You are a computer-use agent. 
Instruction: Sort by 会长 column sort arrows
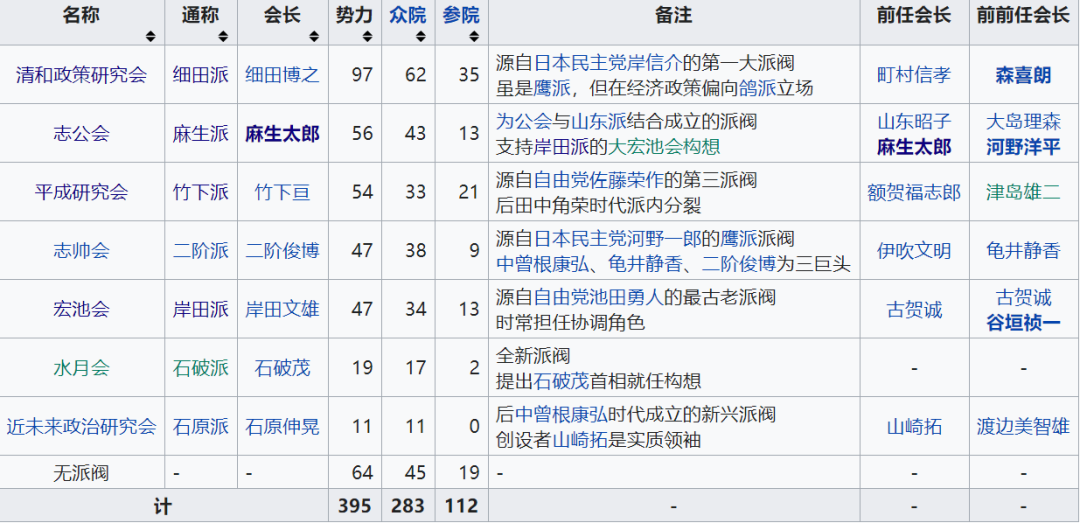[x=314, y=37]
